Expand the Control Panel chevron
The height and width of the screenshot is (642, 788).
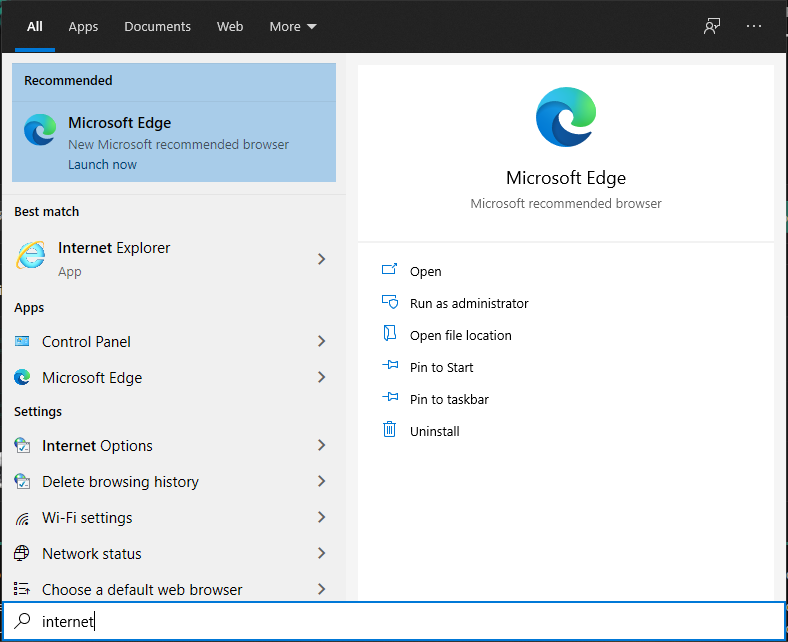(x=321, y=342)
